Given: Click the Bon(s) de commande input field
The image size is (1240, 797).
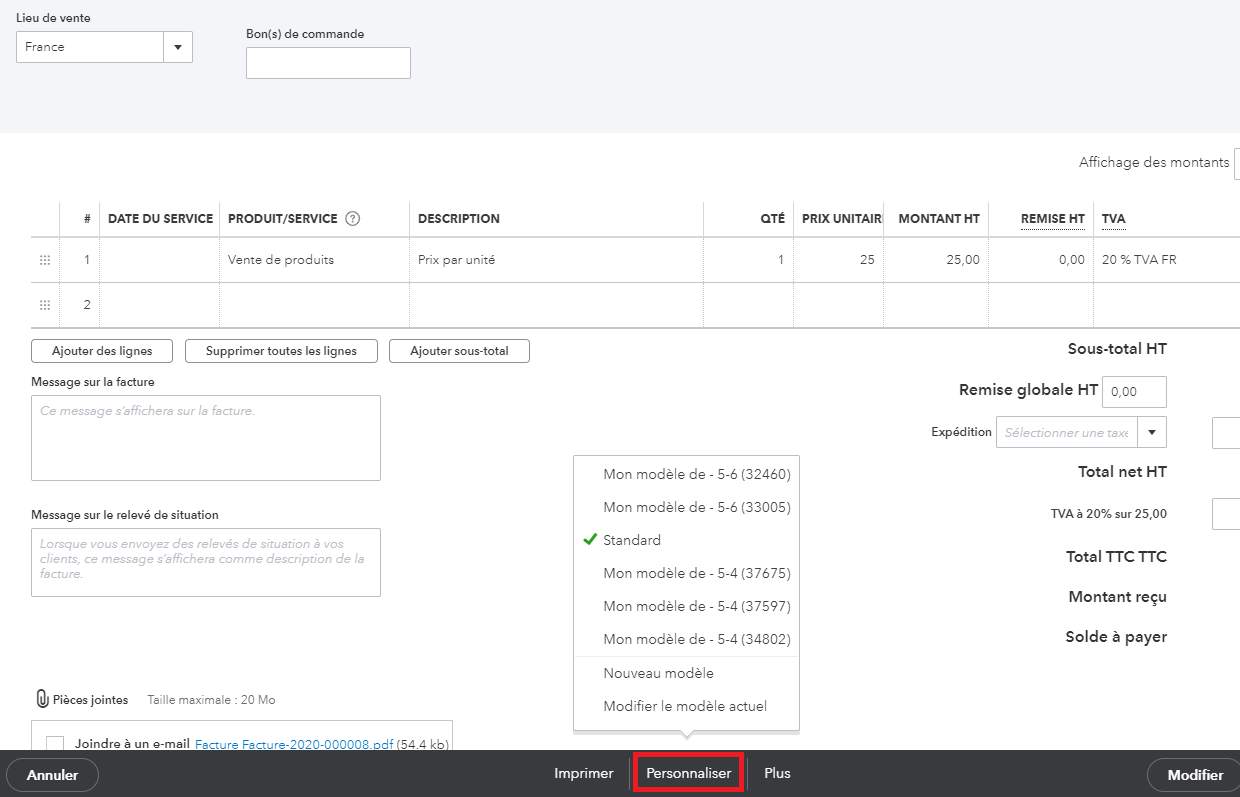Looking at the screenshot, I should pyautogui.click(x=328, y=63).
